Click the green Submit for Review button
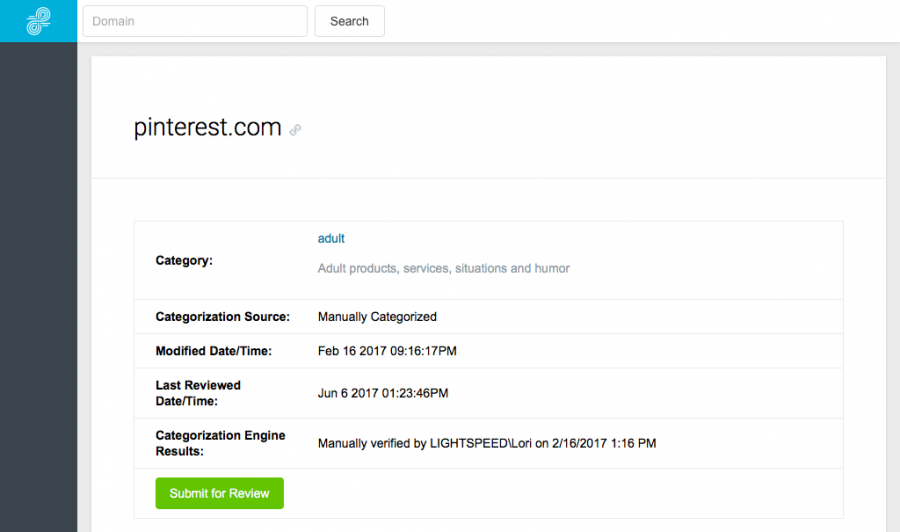This screenshot has height=532, width=900. coord(219,494)
